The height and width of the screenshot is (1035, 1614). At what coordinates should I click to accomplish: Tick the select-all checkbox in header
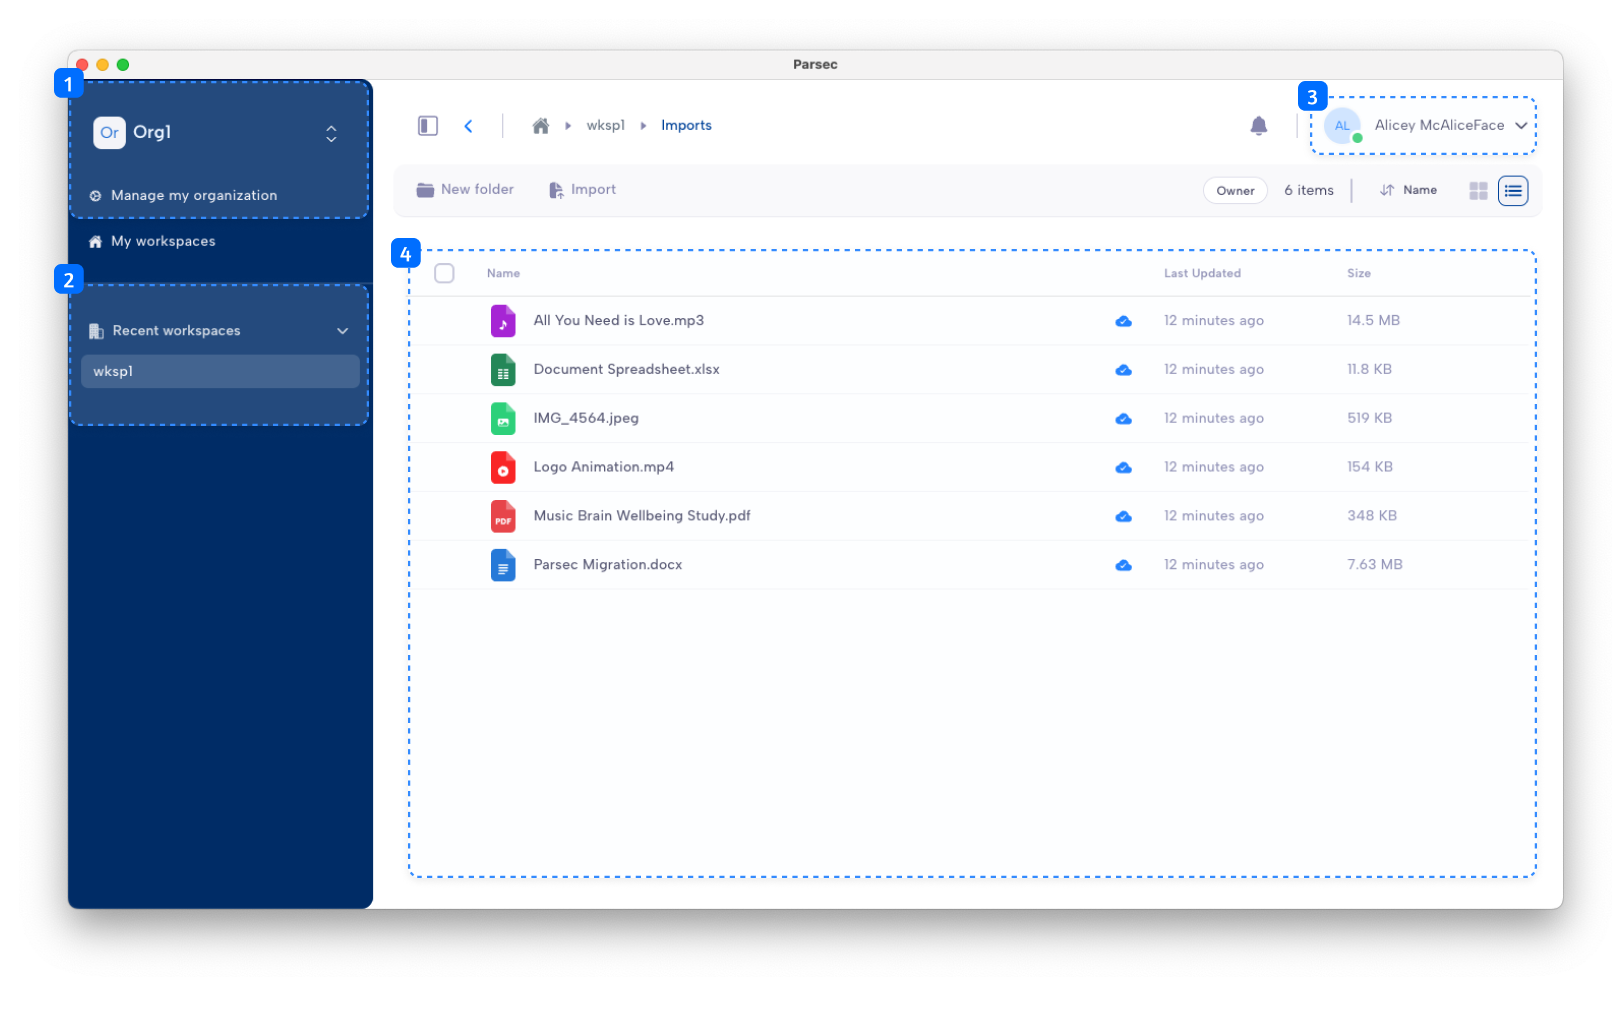click(444, 273)
